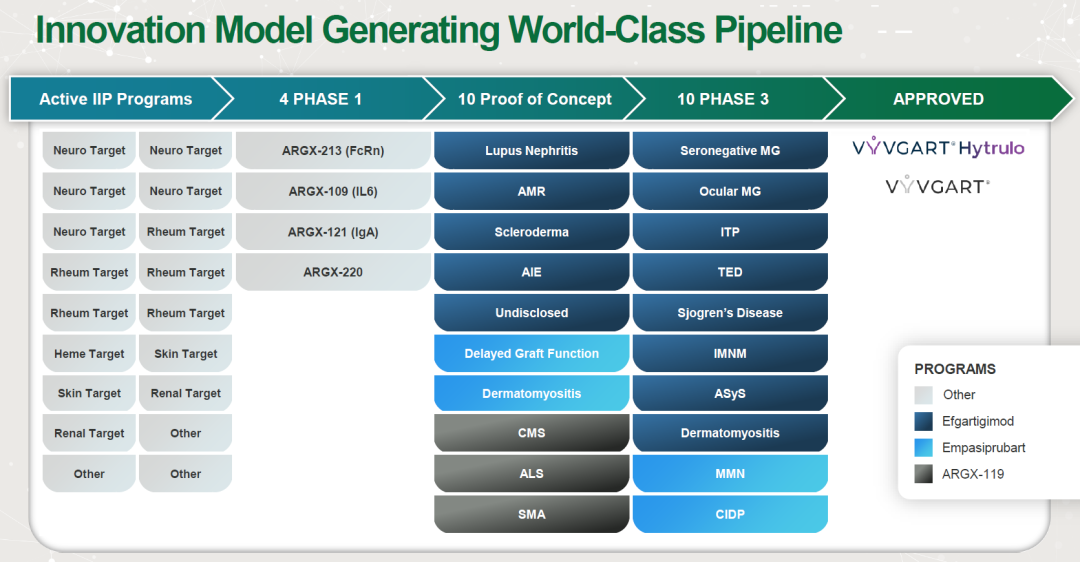The image size is (1080, 562).
Task: Select the MMN box
Action: 730,474
